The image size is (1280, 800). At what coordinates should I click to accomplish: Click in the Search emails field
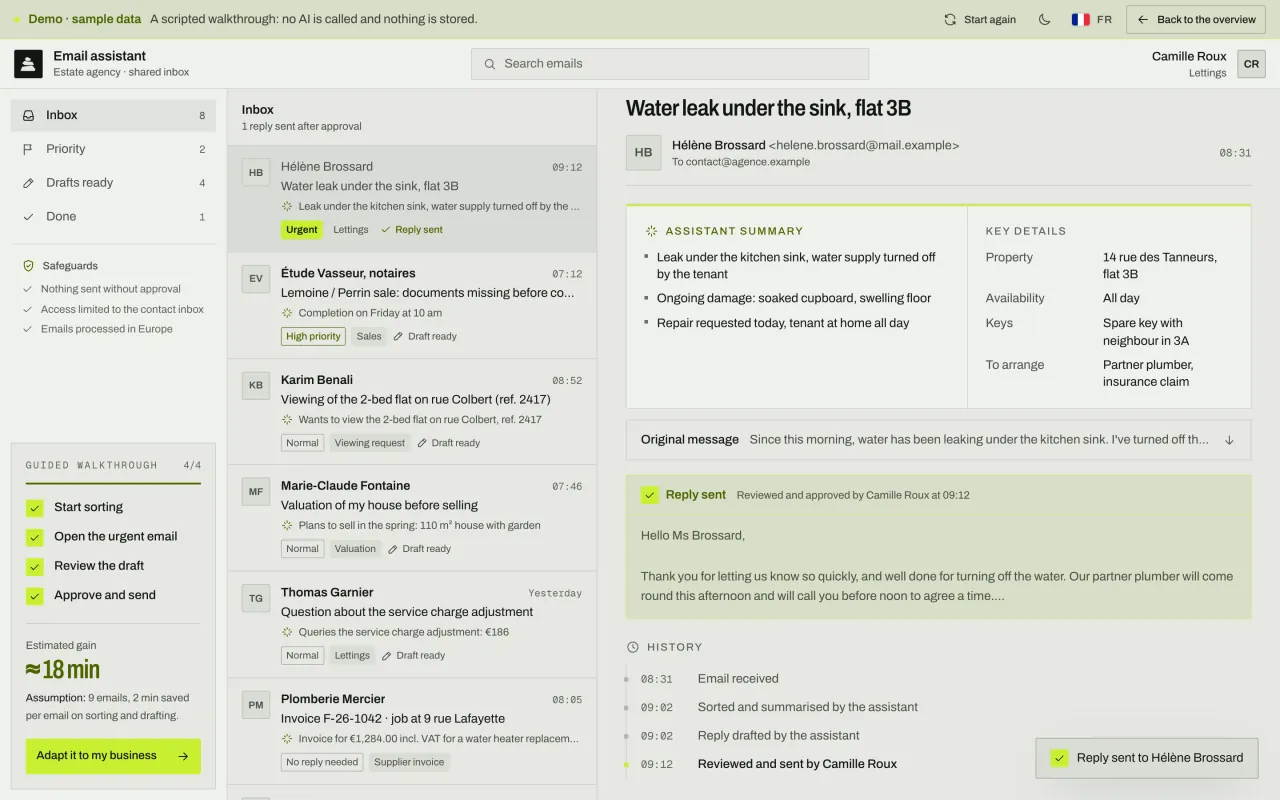point(670,64)
